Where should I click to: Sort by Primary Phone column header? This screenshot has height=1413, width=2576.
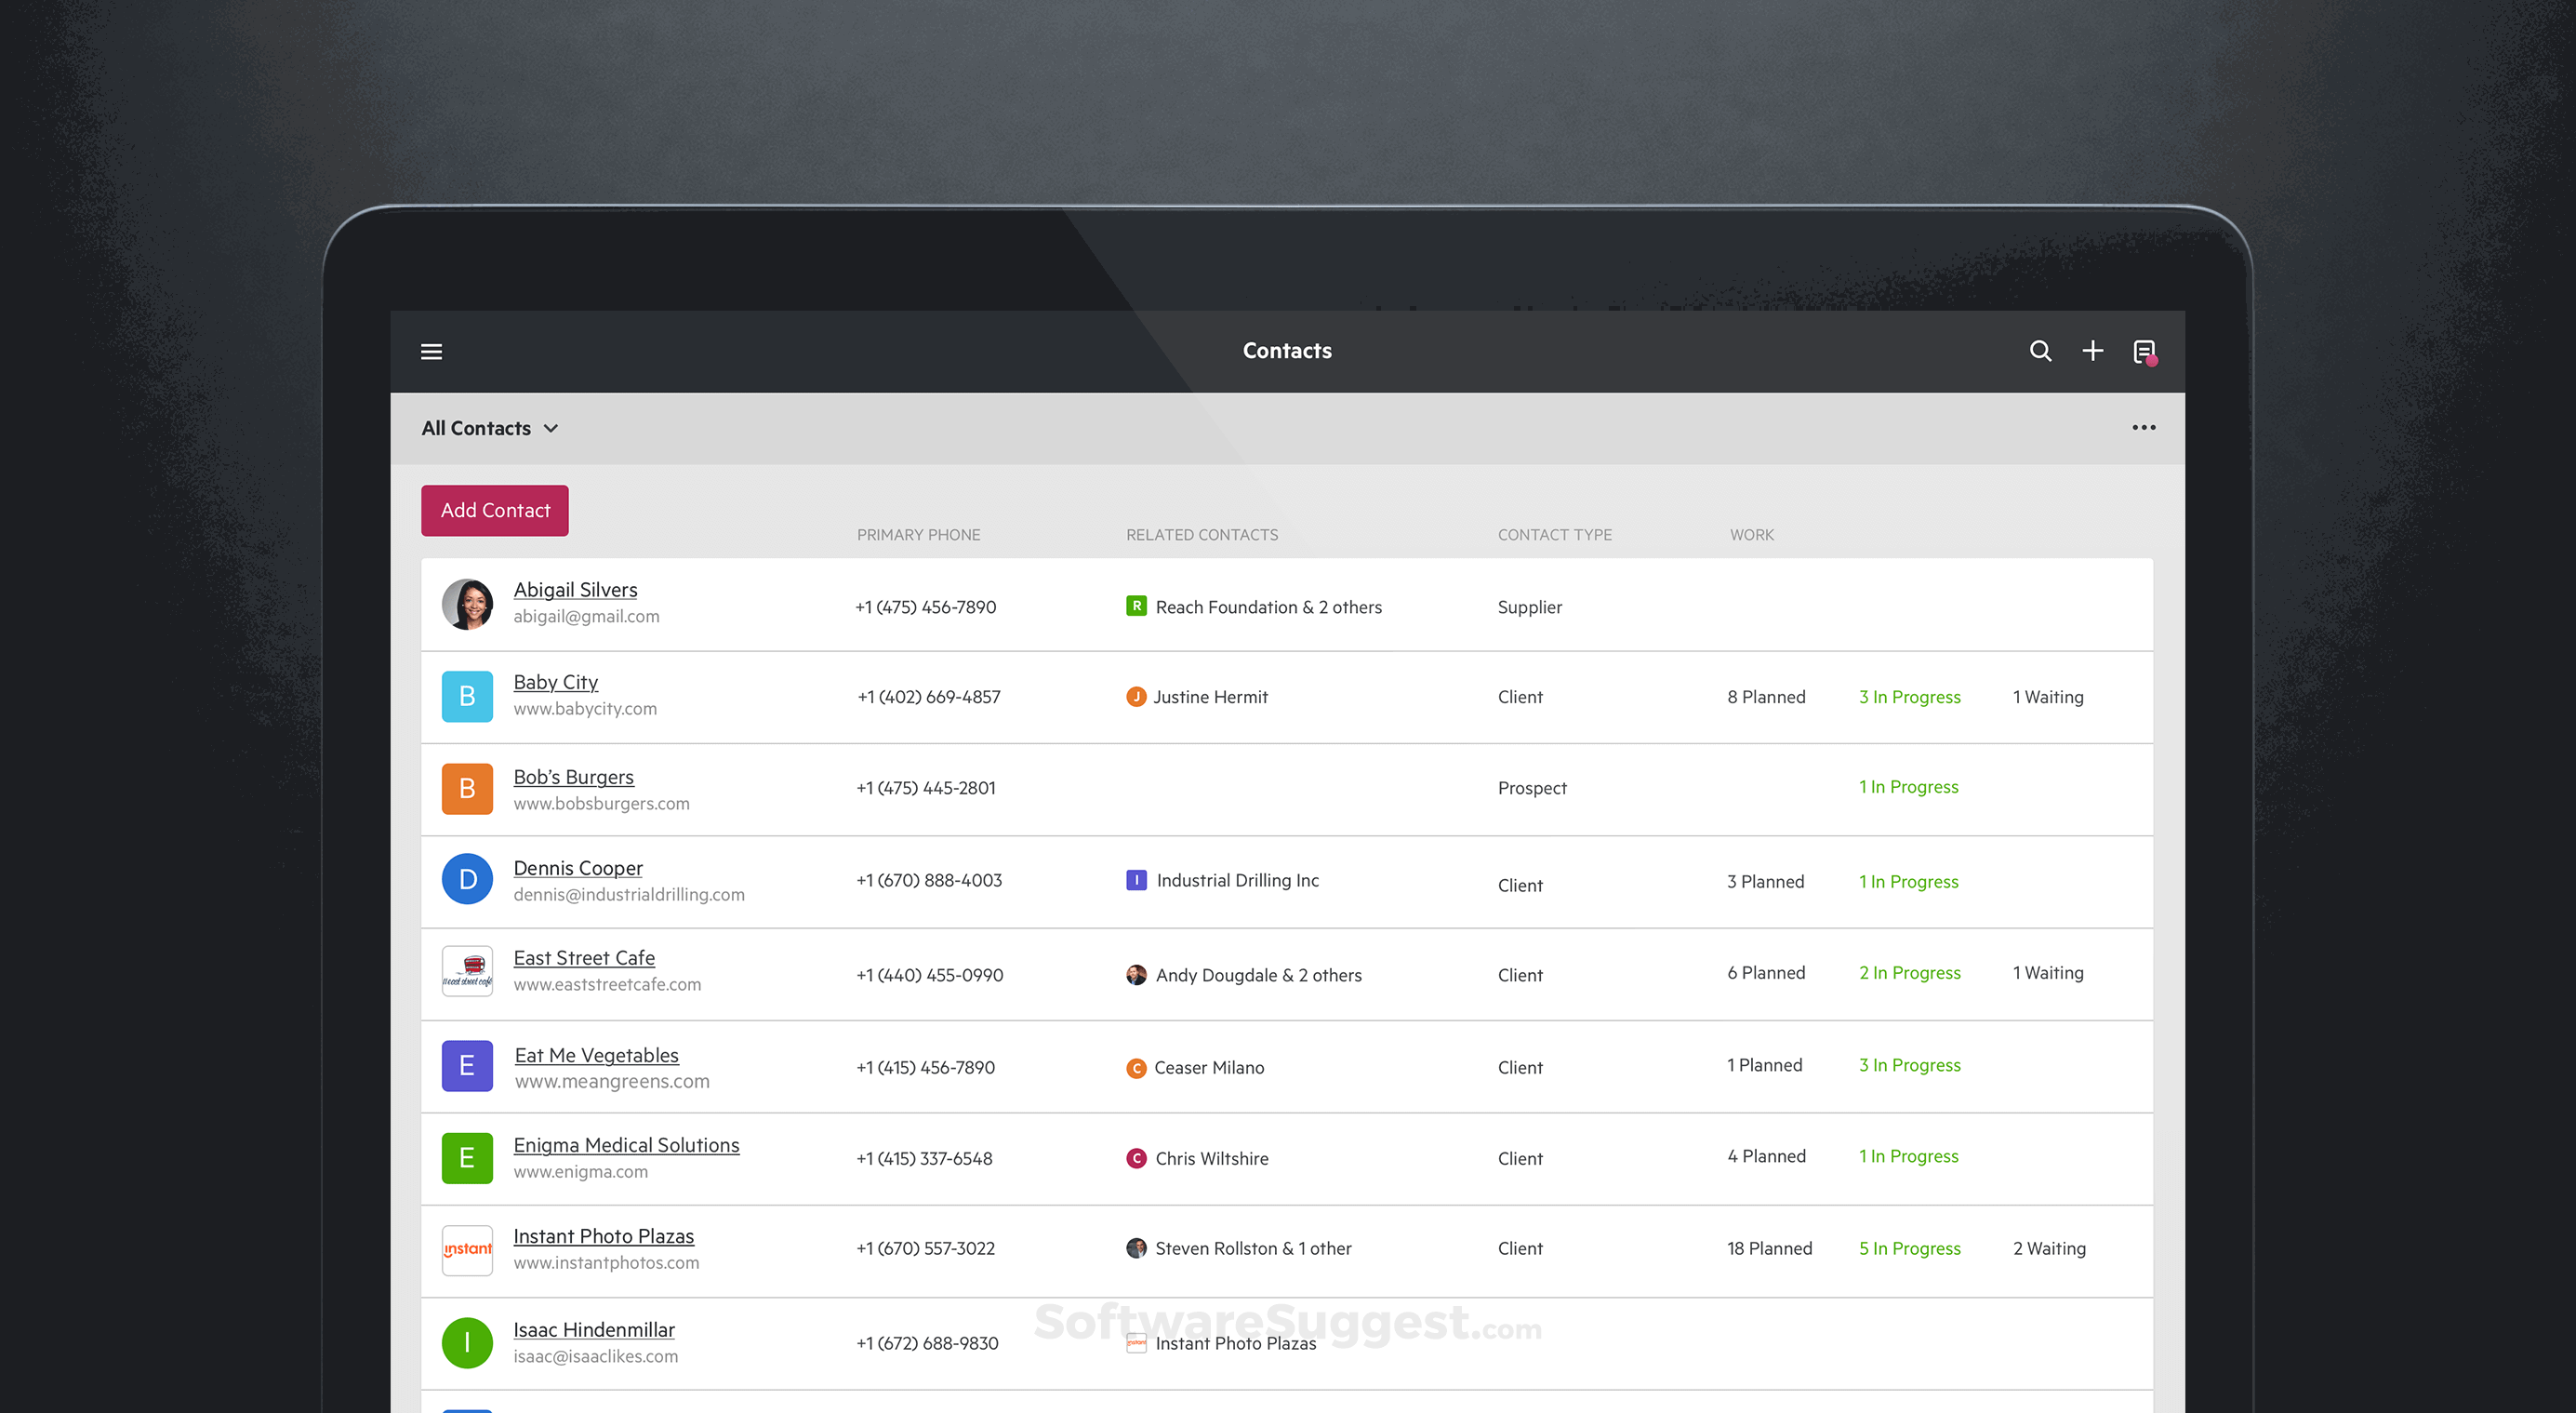[918, 535]
